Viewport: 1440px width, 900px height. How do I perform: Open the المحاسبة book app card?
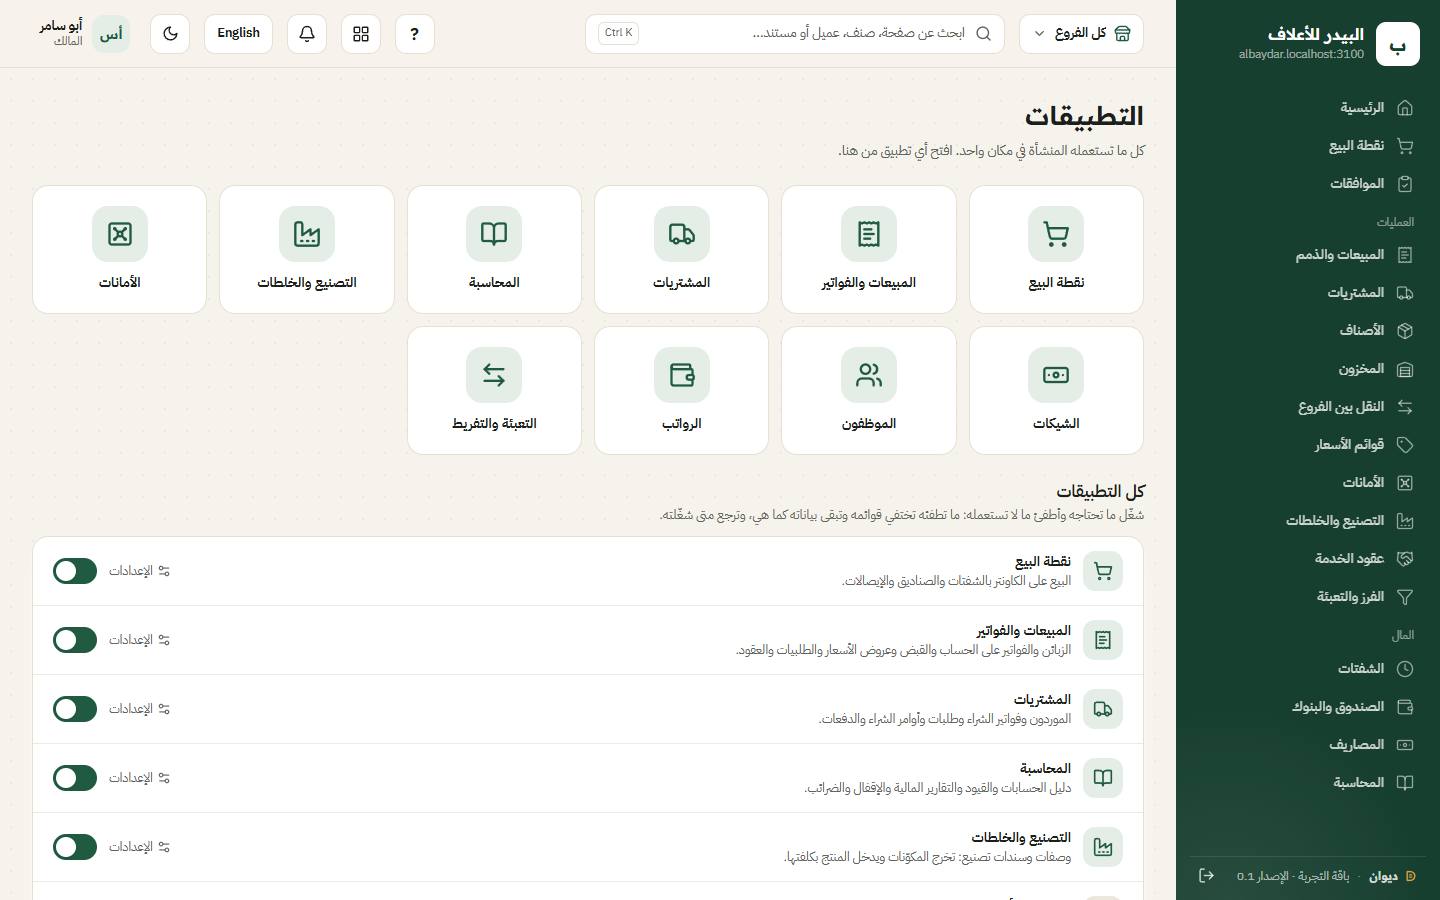(x=494, y=249)
